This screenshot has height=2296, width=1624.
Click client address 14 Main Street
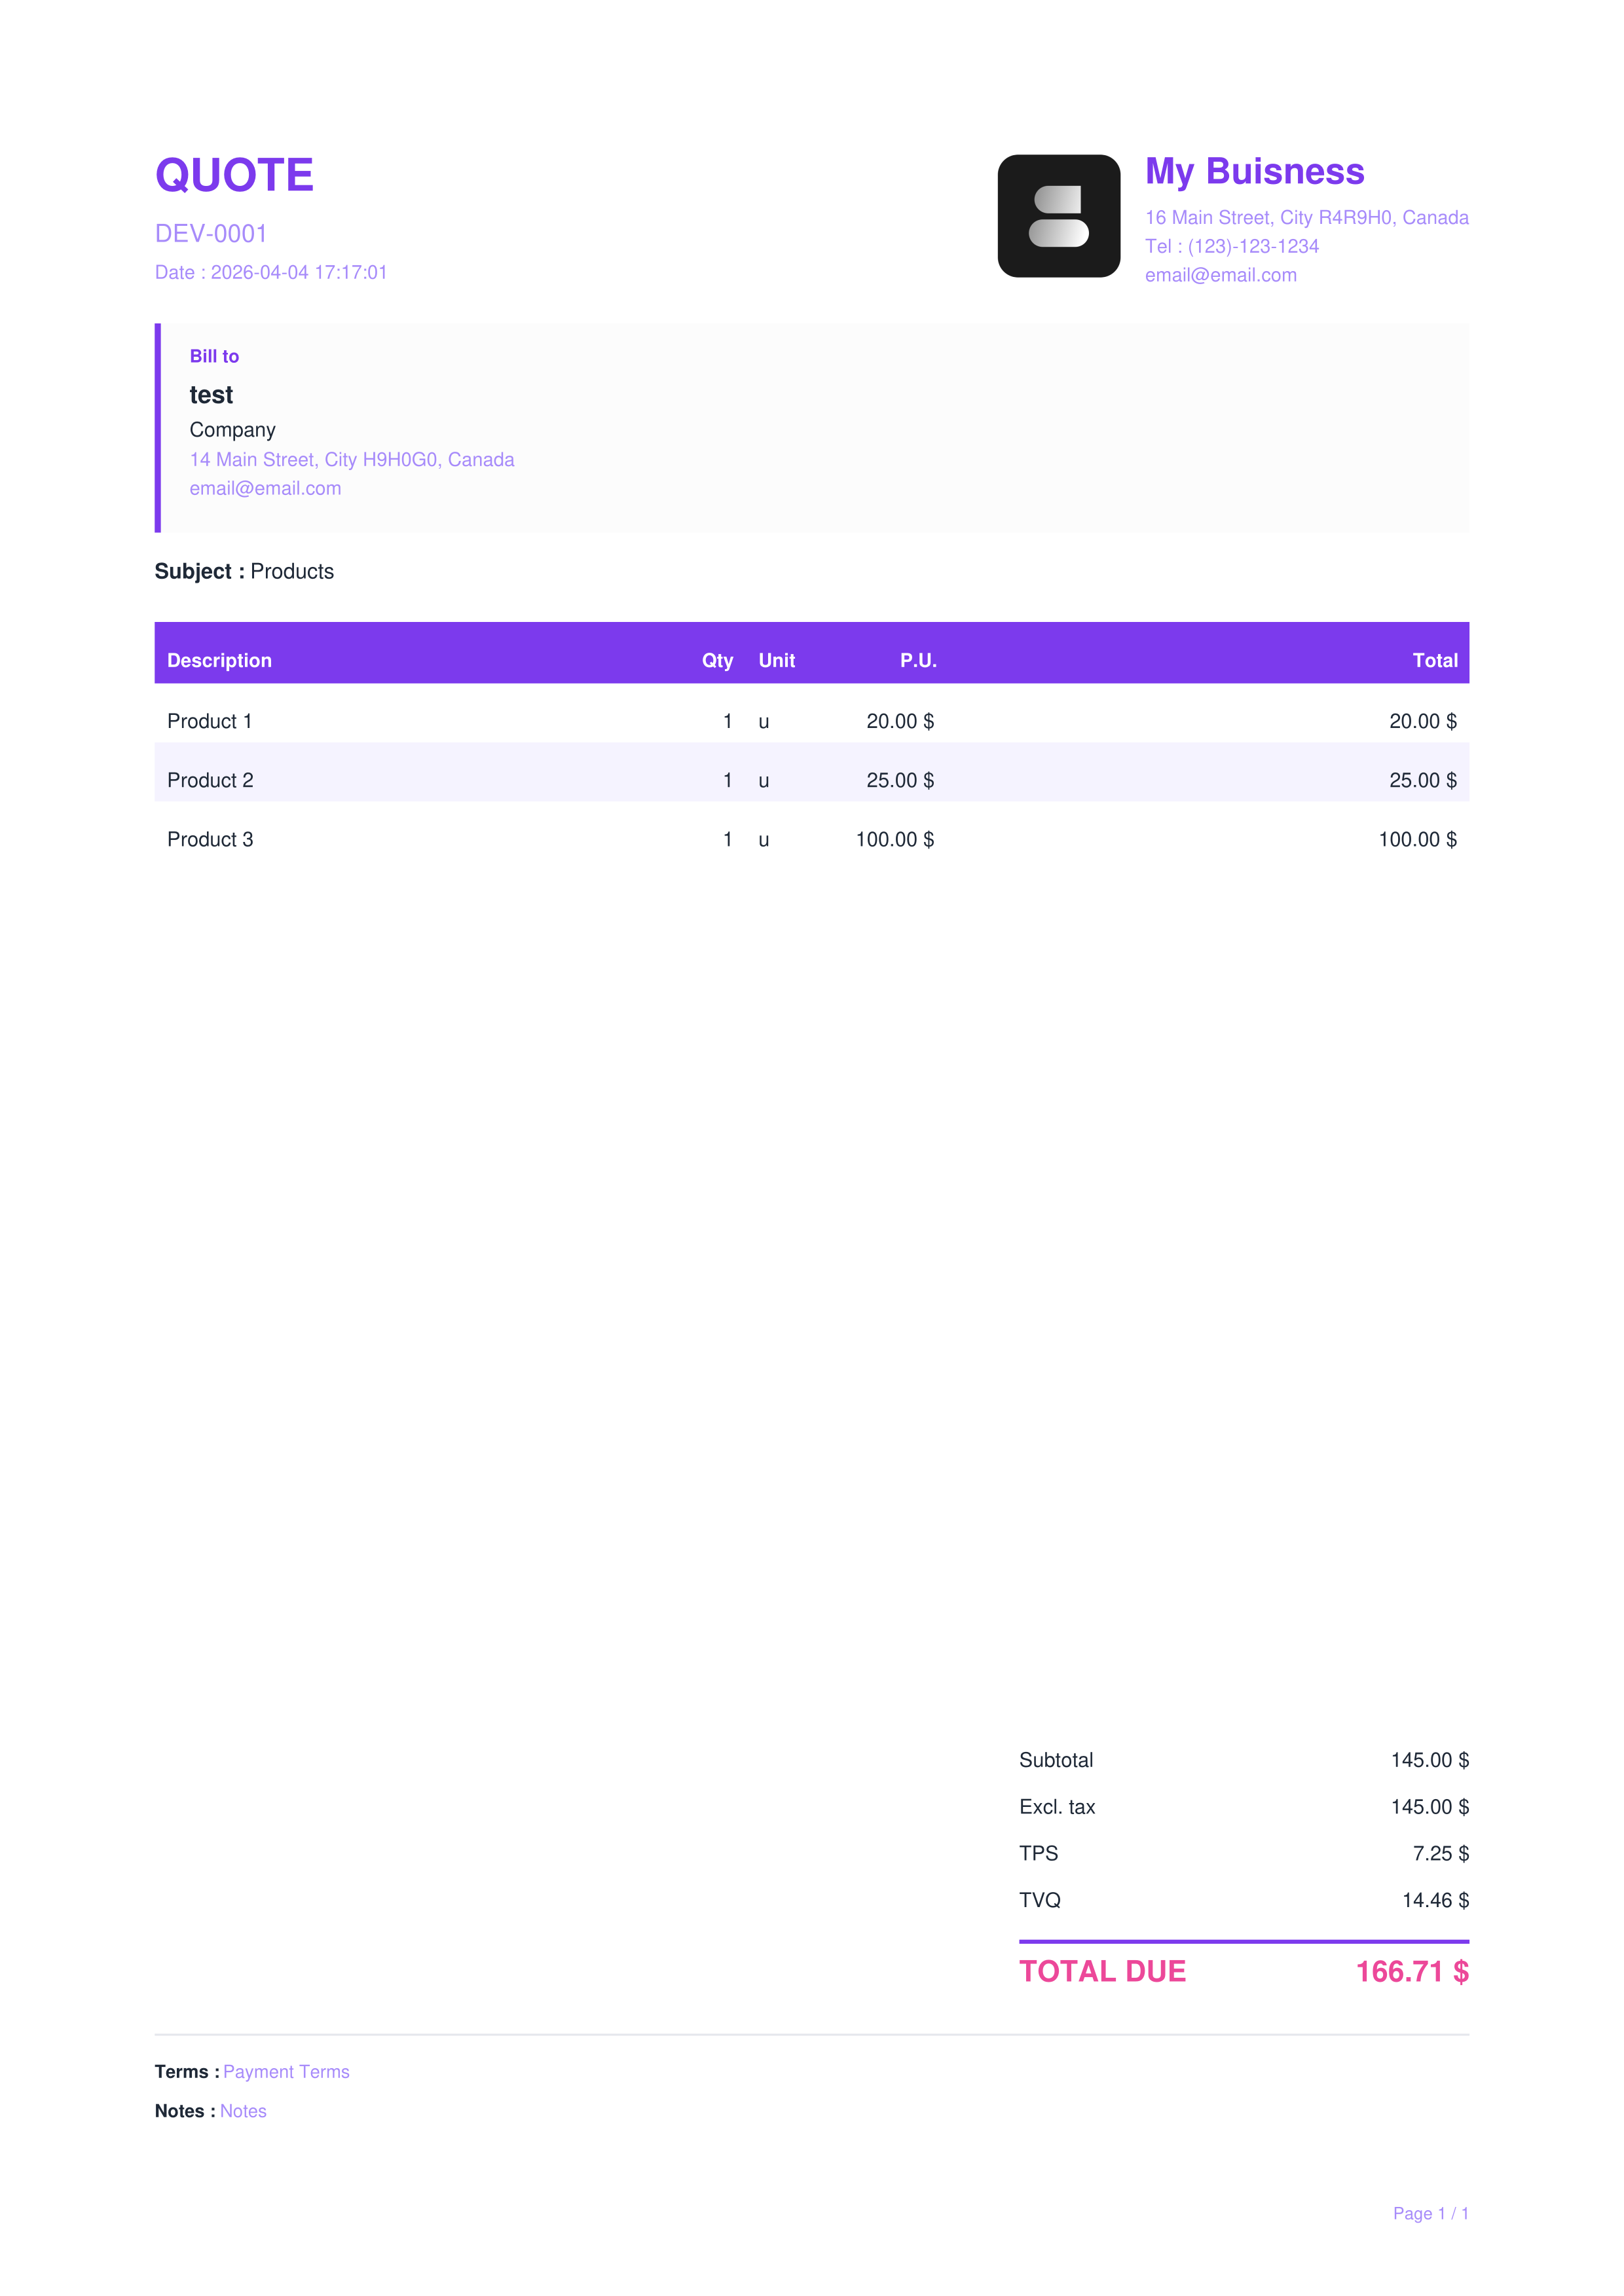[352, 459]
